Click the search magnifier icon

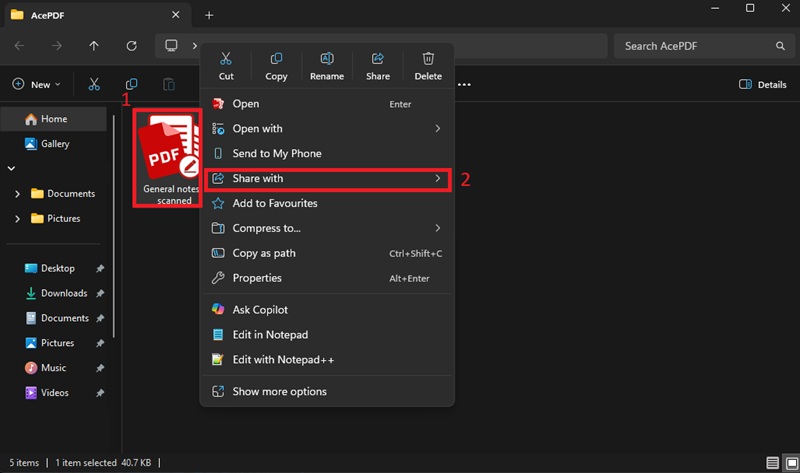tap(780, 46)
